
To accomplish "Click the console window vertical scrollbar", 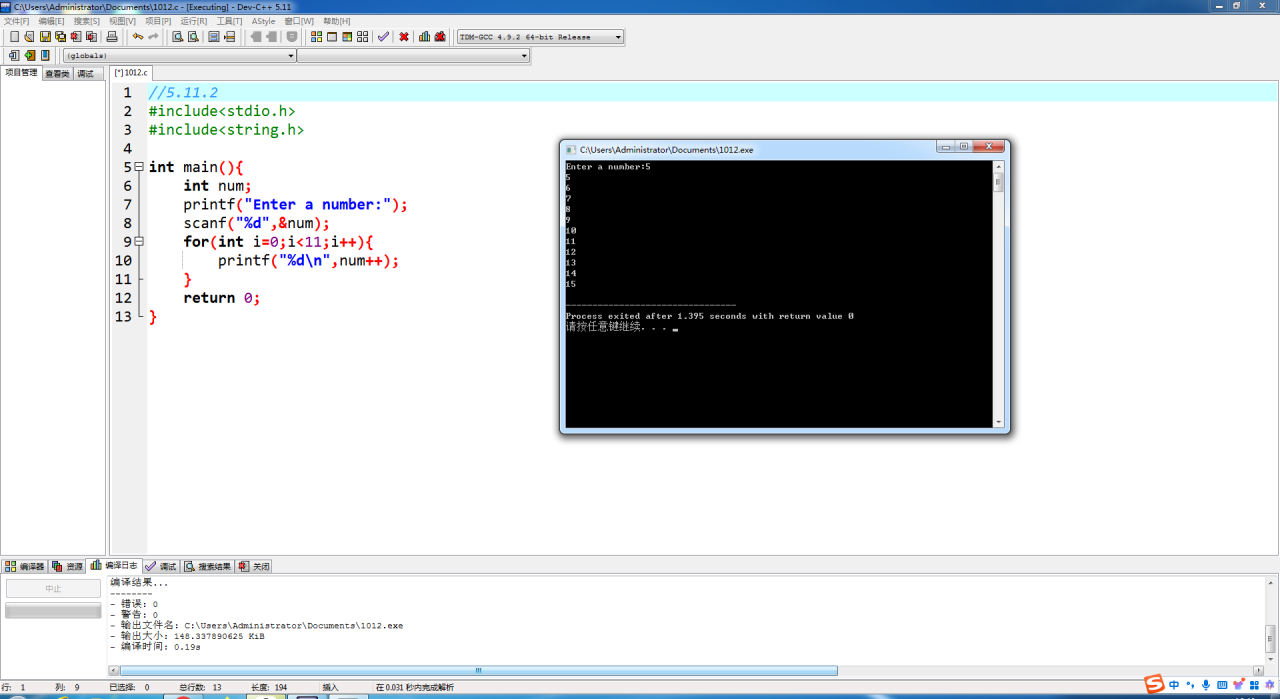I will [x=998, y=295].
